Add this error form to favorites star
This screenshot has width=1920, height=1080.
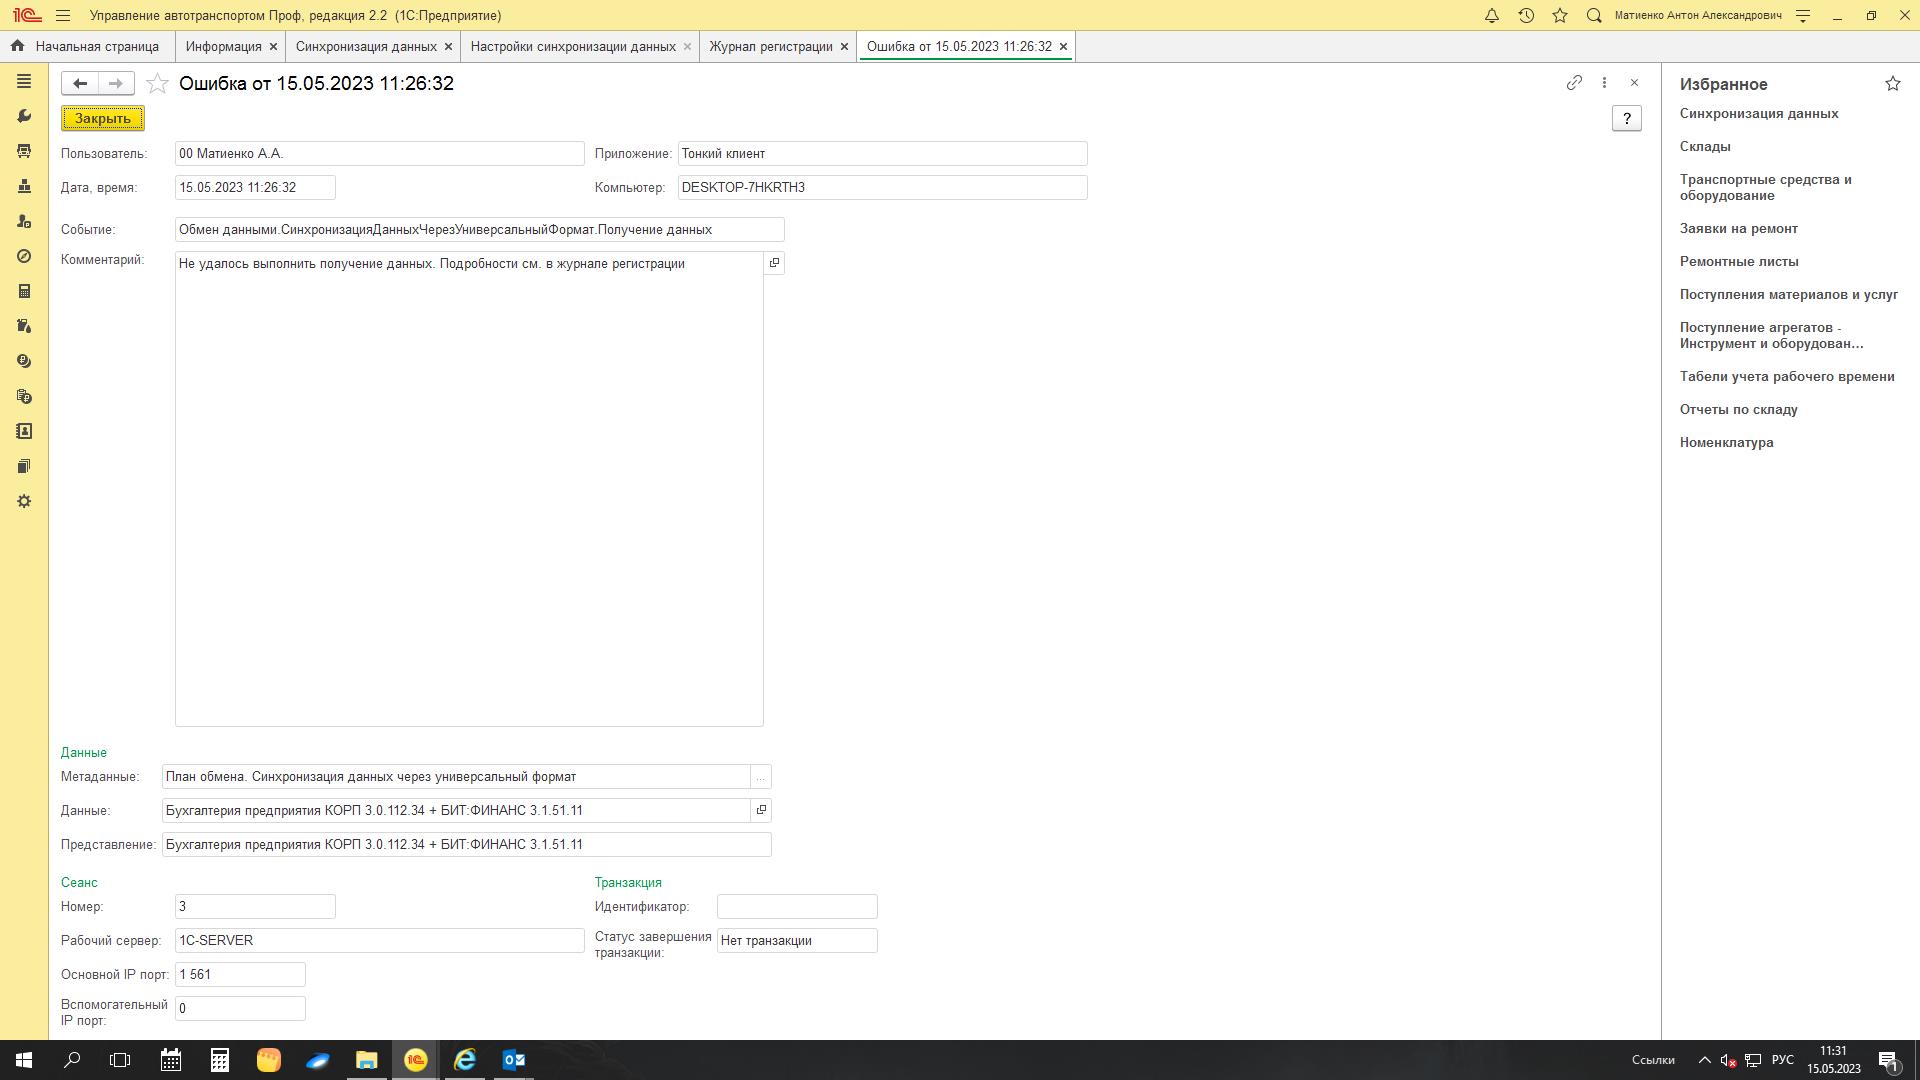[x=157, y=84]
